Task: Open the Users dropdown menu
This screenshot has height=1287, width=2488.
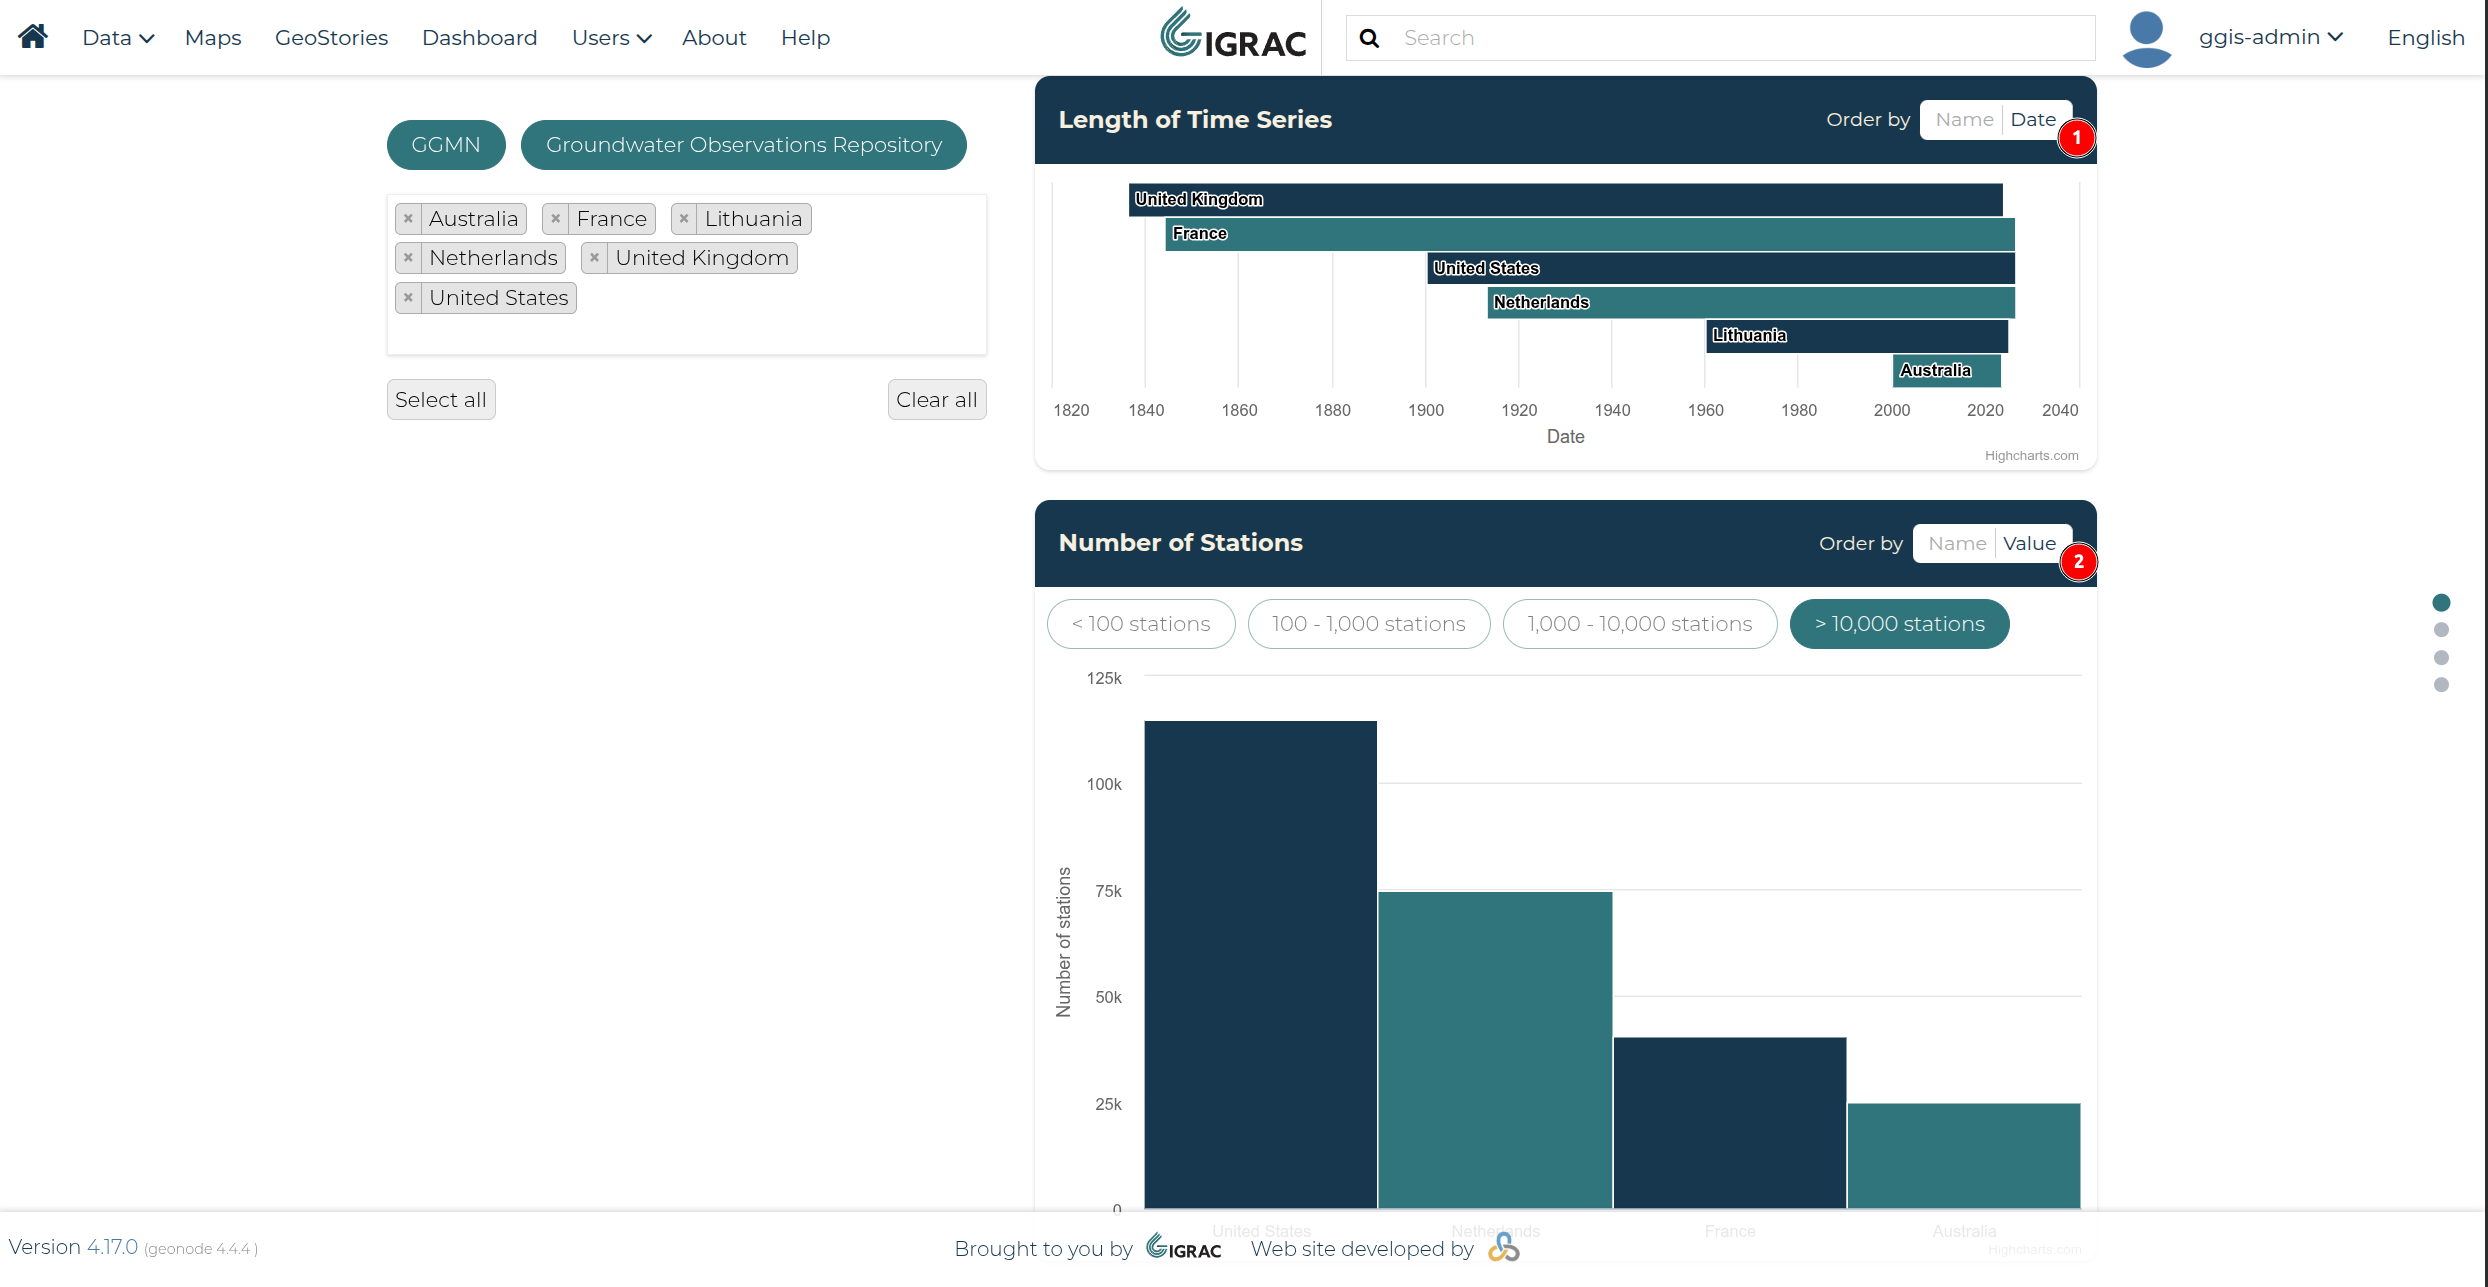Action: (x=611, y=38)
